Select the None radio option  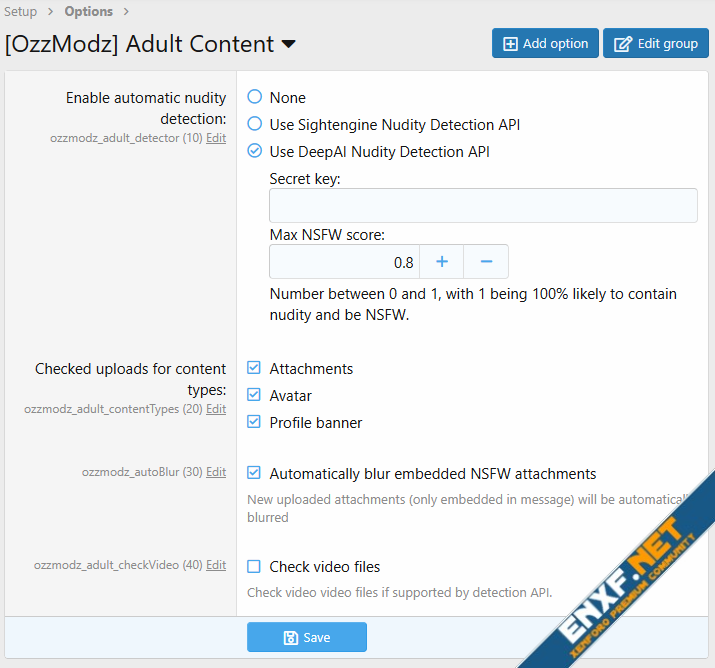[x=255, y=97]
